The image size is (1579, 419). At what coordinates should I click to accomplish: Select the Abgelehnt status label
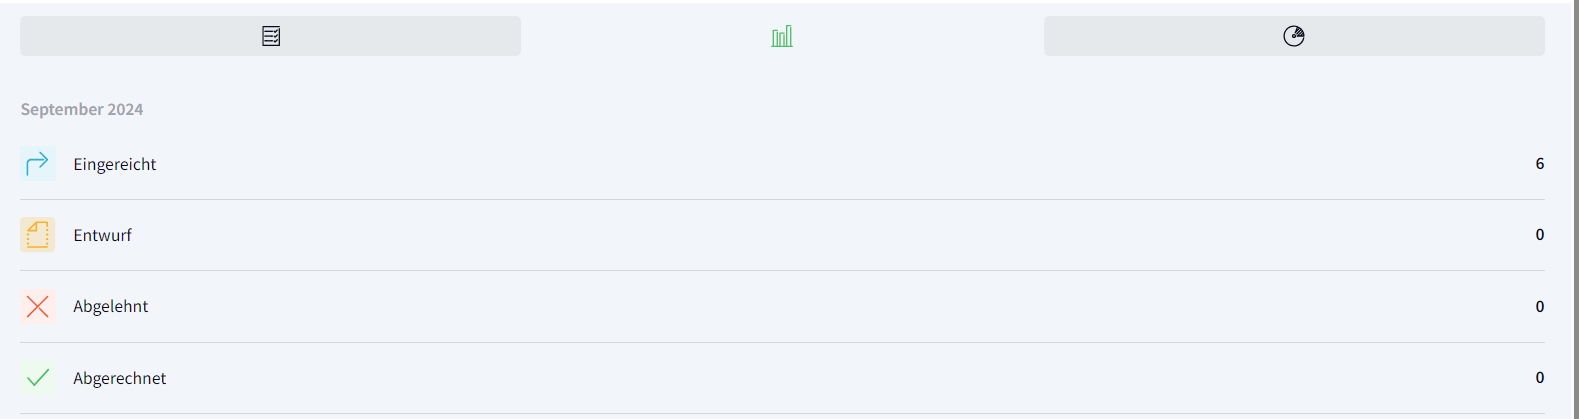tap(111, 306)
